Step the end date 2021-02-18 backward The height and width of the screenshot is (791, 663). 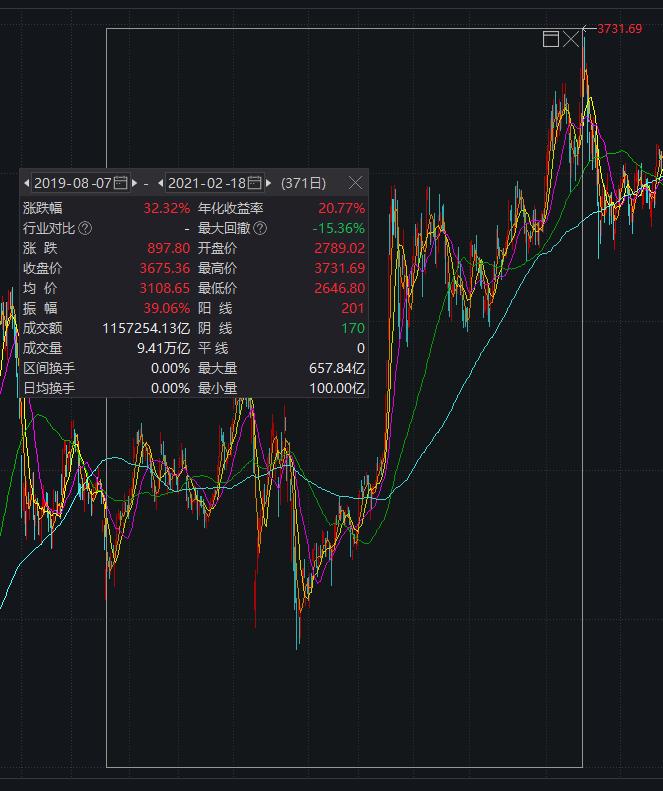point(161,183)
